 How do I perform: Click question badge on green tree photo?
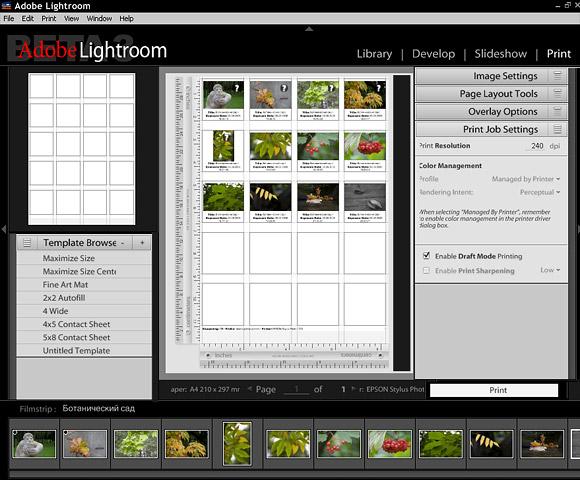pyautogui.click(x=331, y=88)
